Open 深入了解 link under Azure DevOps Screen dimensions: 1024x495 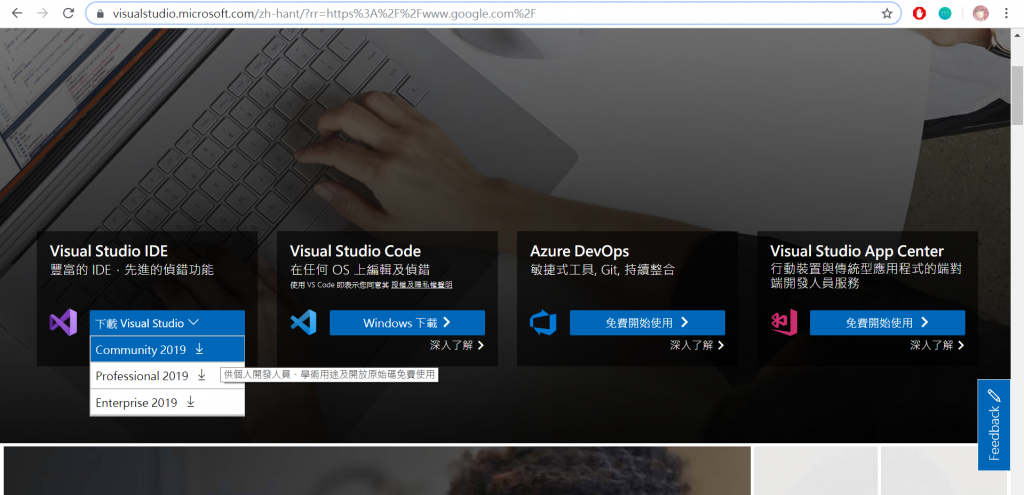click(x=697, y=345)
